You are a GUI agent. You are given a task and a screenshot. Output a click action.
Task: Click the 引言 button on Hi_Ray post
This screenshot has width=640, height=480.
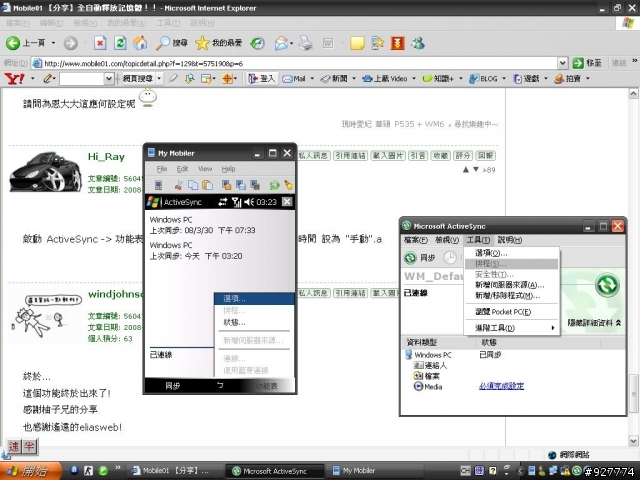pyautogui.click(x=418, y=156)
